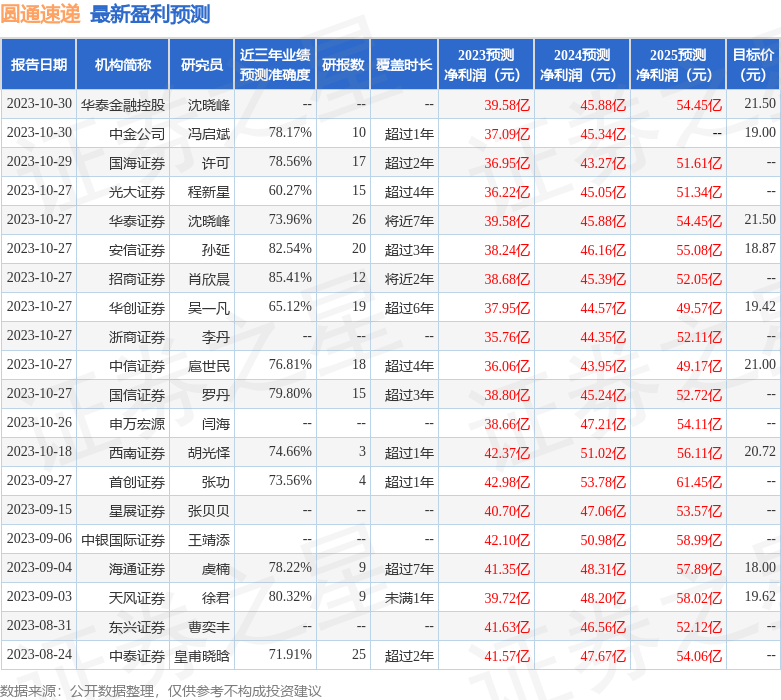Image resolution: width=781 pixels, height=700 pixels.
Task: Click 2024 forecast value 43.27亿
Action: tap(603, 163)
